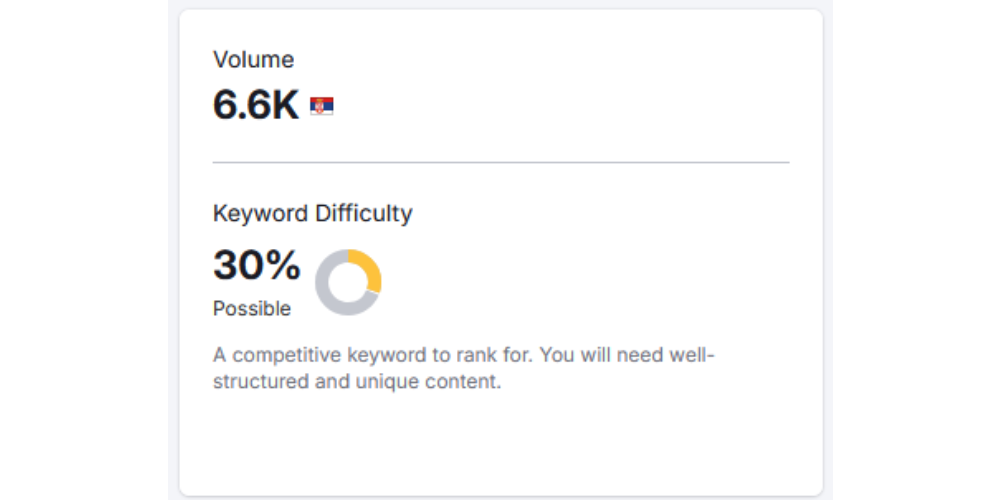The height and width of the screenshot is (500, 1000).
Task: Click the Keyword Difficulty donut chart
Action: [x=348, y=283]
